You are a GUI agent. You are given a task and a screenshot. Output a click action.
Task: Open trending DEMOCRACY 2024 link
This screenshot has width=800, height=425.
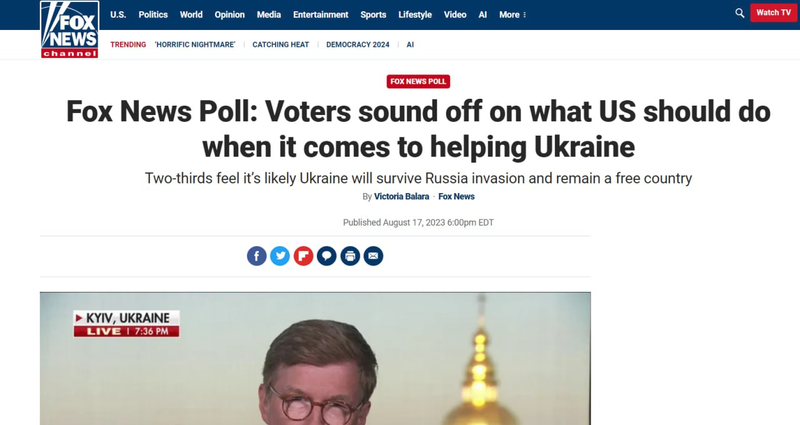coord(358,45)
